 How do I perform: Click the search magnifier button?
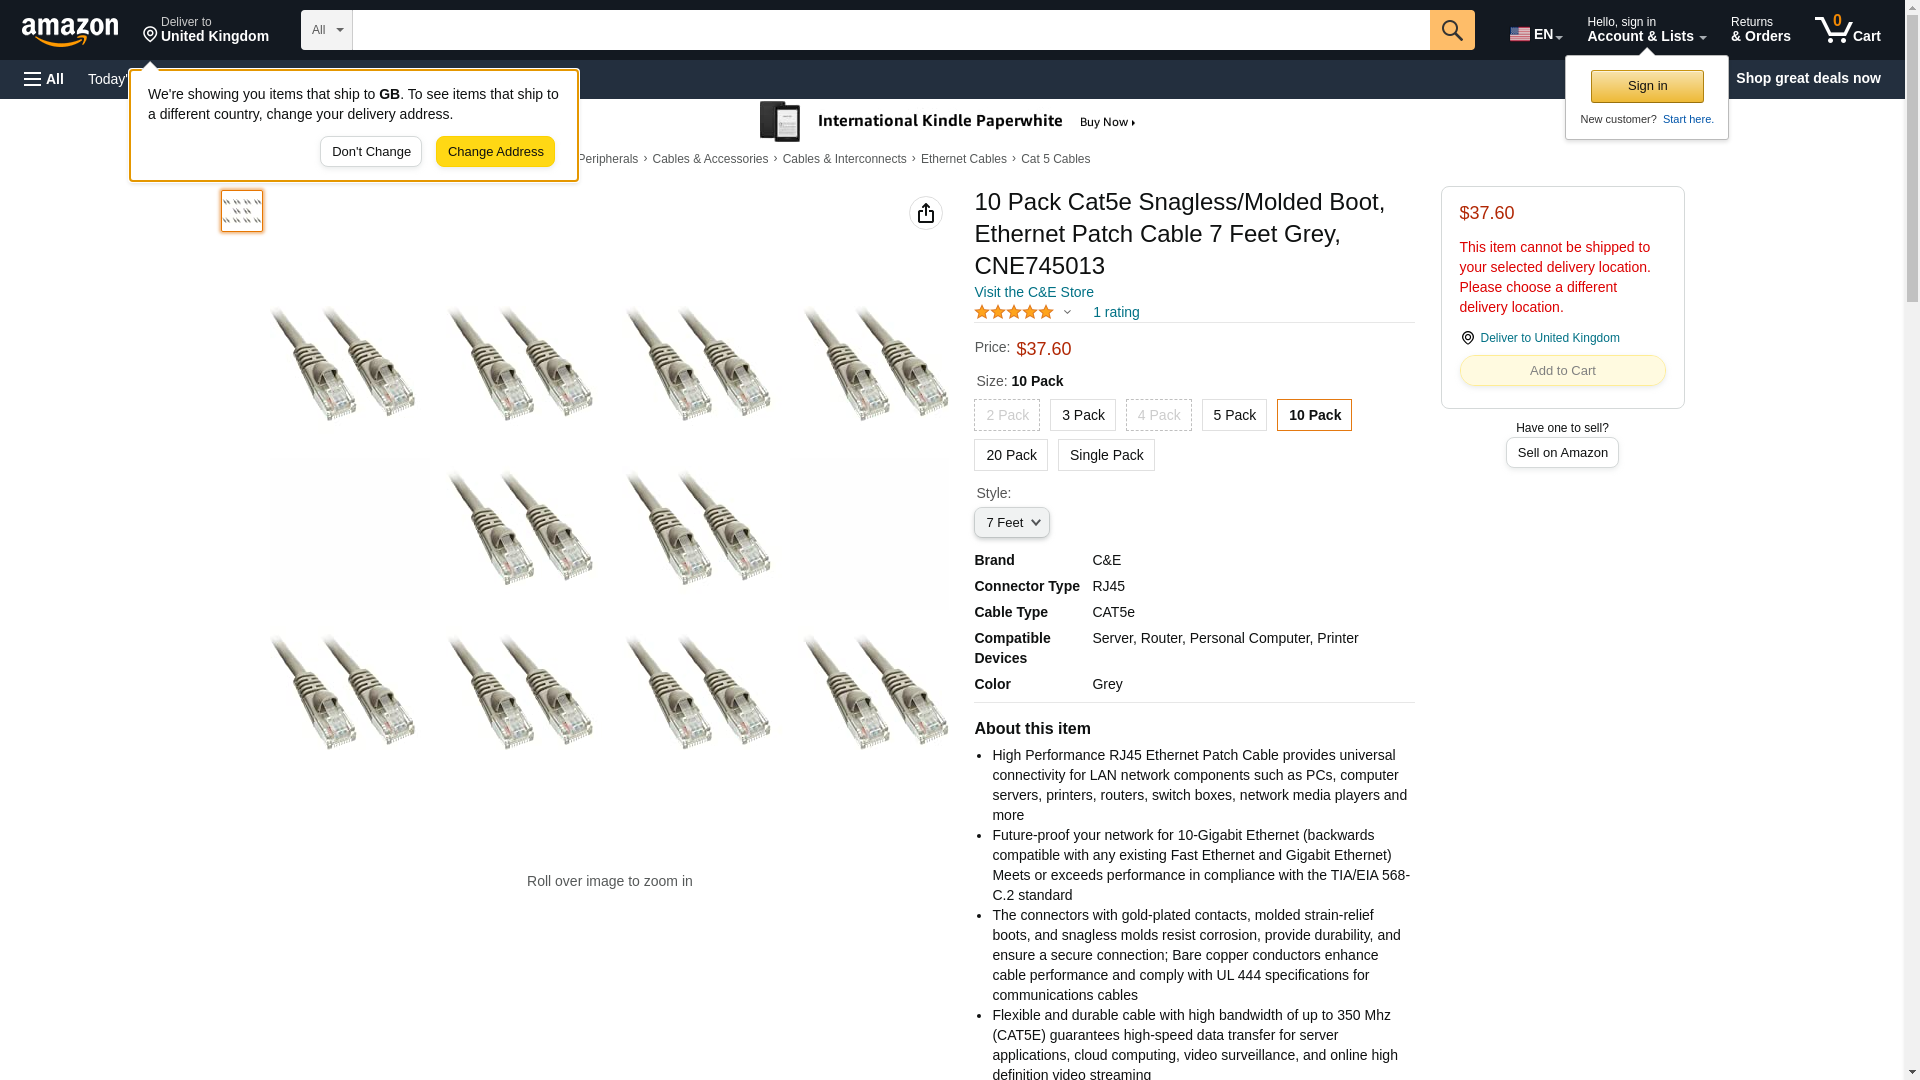tap(1452, 30)
